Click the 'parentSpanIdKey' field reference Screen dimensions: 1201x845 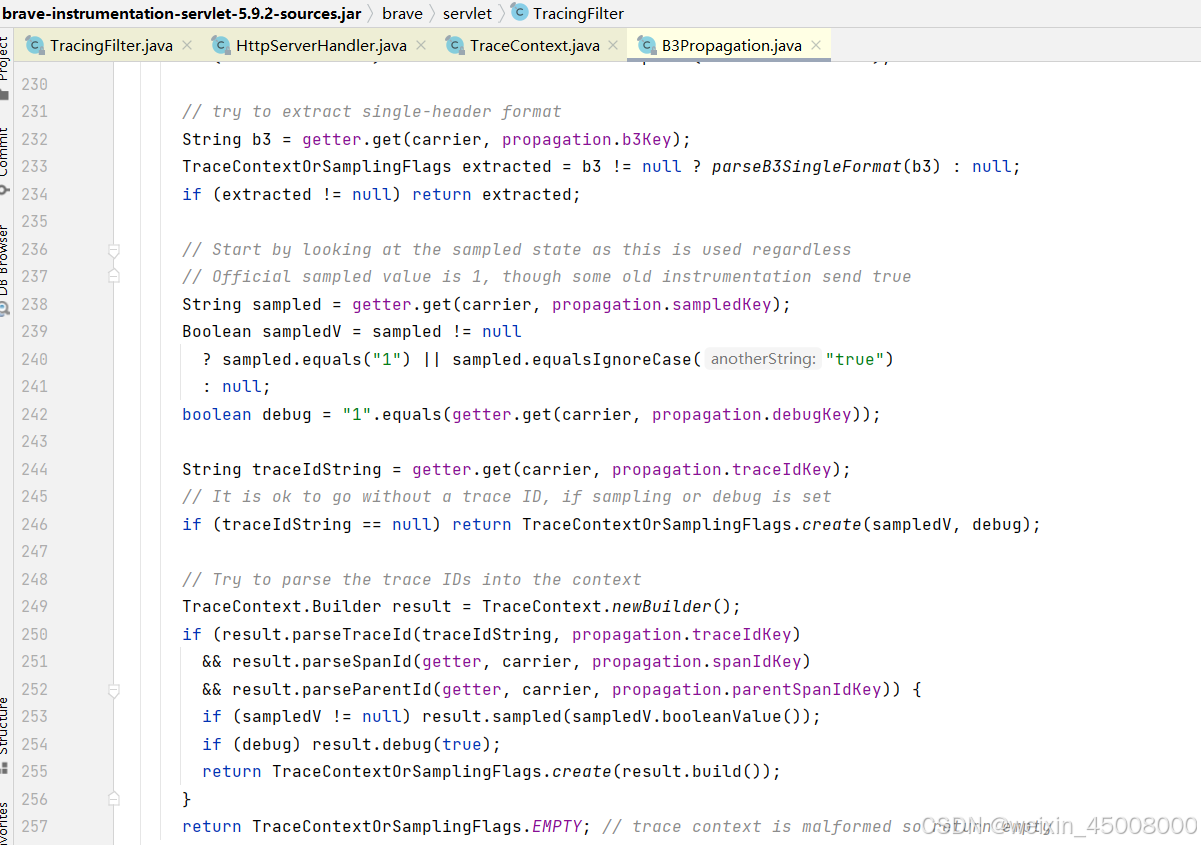(x=807, y=689)
